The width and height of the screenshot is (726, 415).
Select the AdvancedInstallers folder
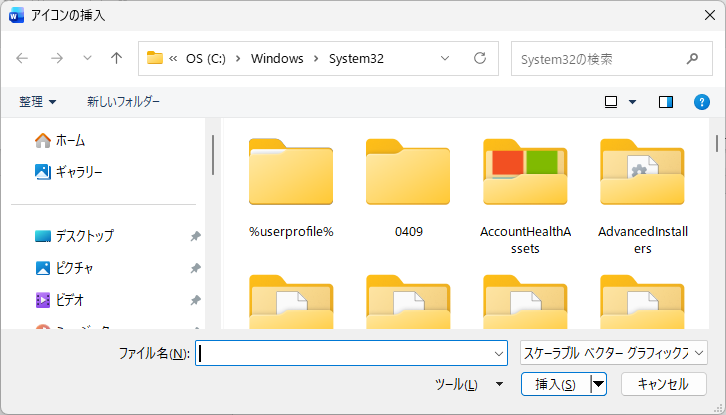click(x=643, y=196)
